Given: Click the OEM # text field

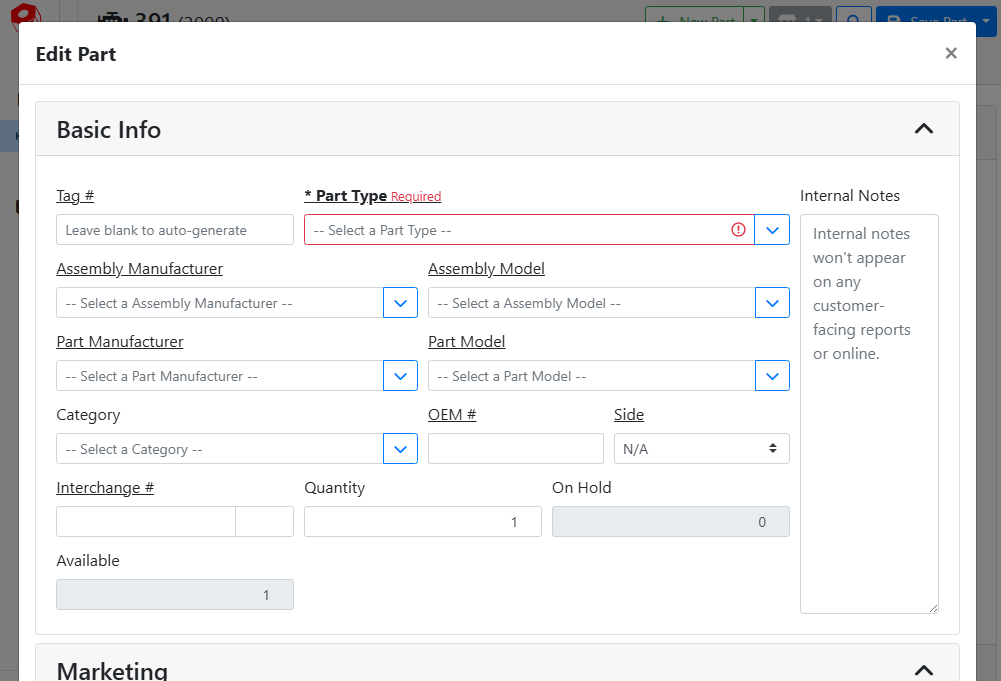Looking at the screenshot, I should pyautogui.click(x=515, y=449).
